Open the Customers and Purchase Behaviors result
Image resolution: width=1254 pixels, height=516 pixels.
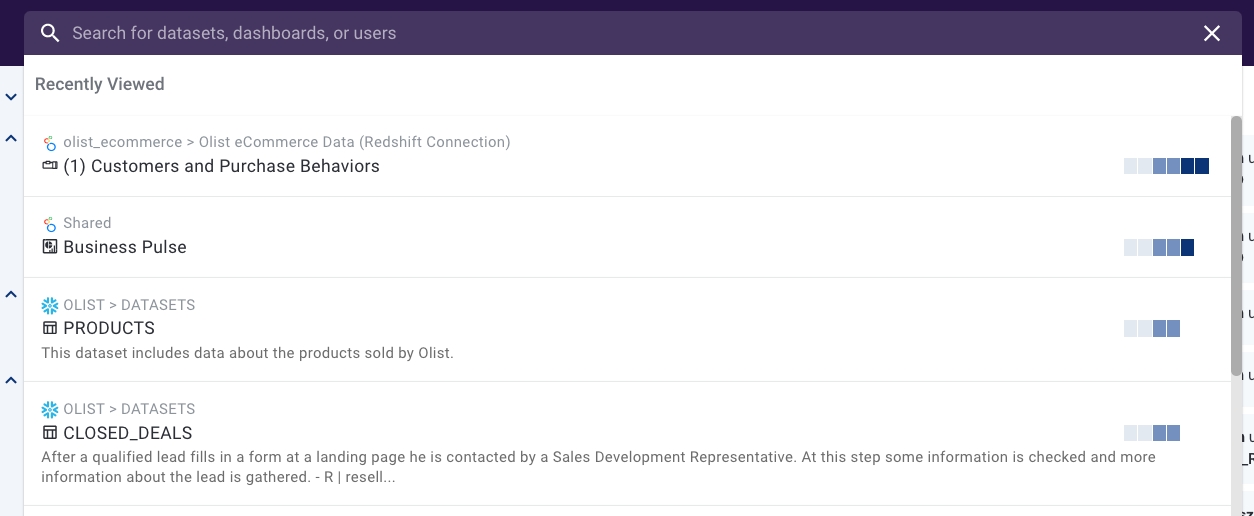[x=221, y=166]
